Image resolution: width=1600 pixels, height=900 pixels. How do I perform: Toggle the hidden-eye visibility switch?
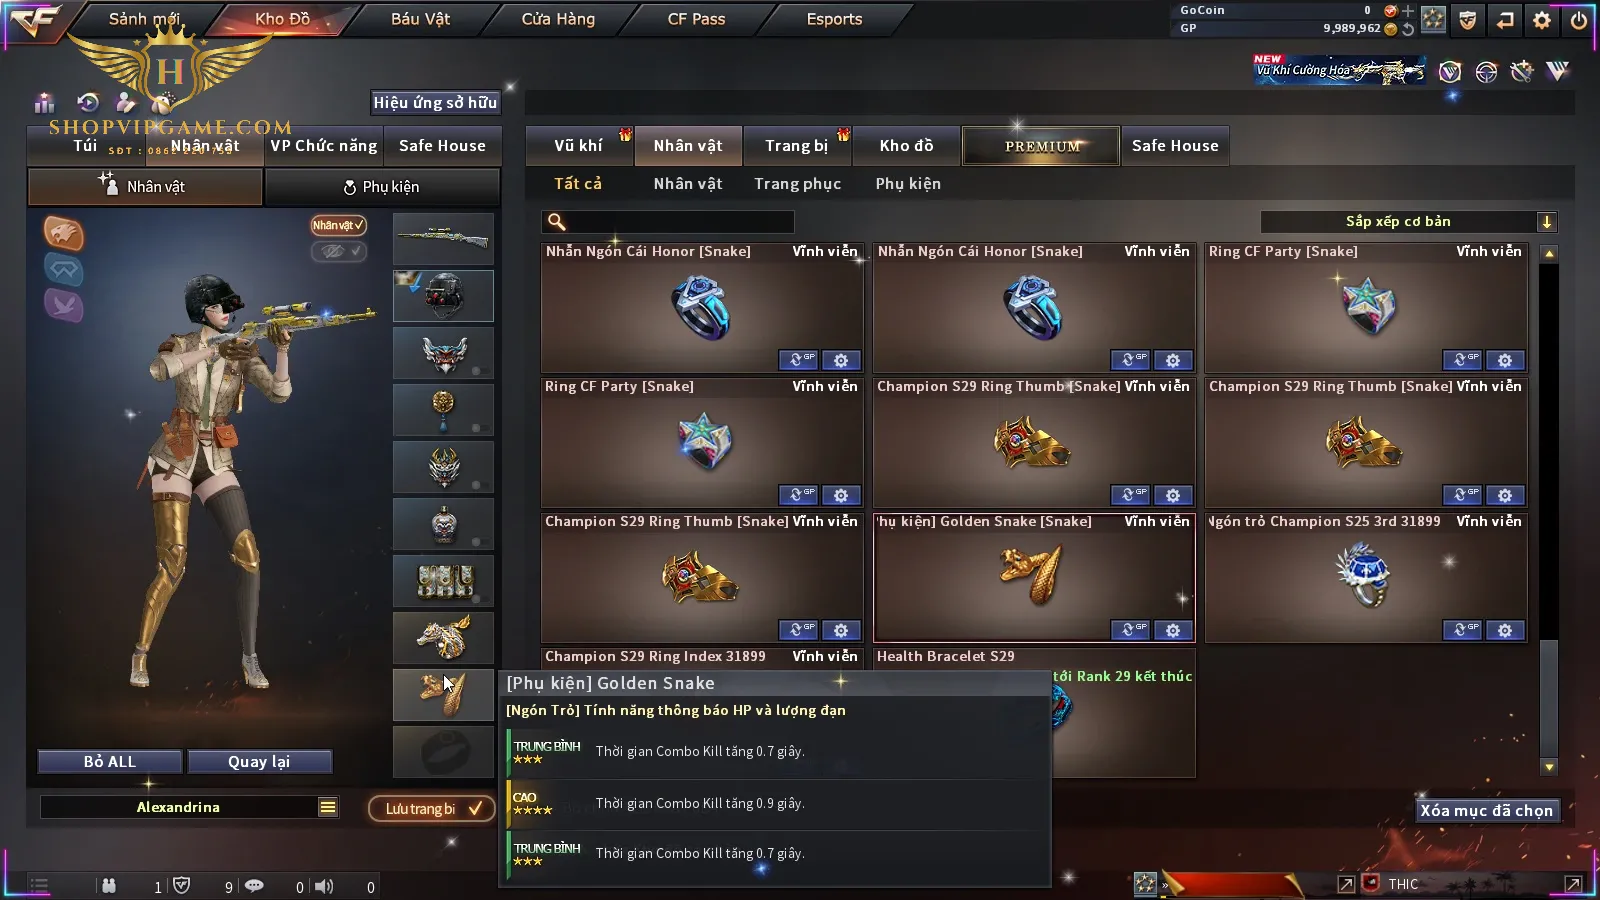[338, 251]
